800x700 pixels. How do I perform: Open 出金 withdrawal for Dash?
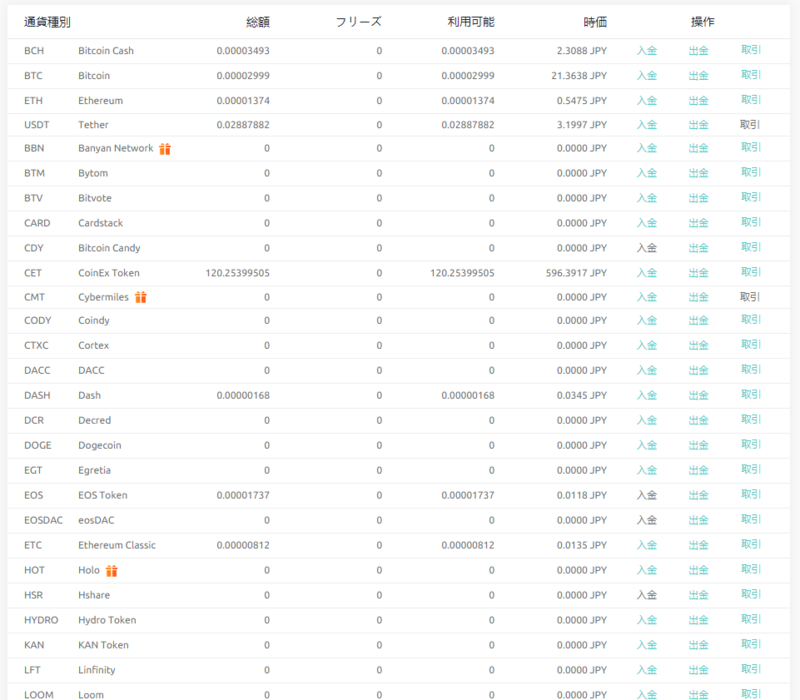pos(698,395)
